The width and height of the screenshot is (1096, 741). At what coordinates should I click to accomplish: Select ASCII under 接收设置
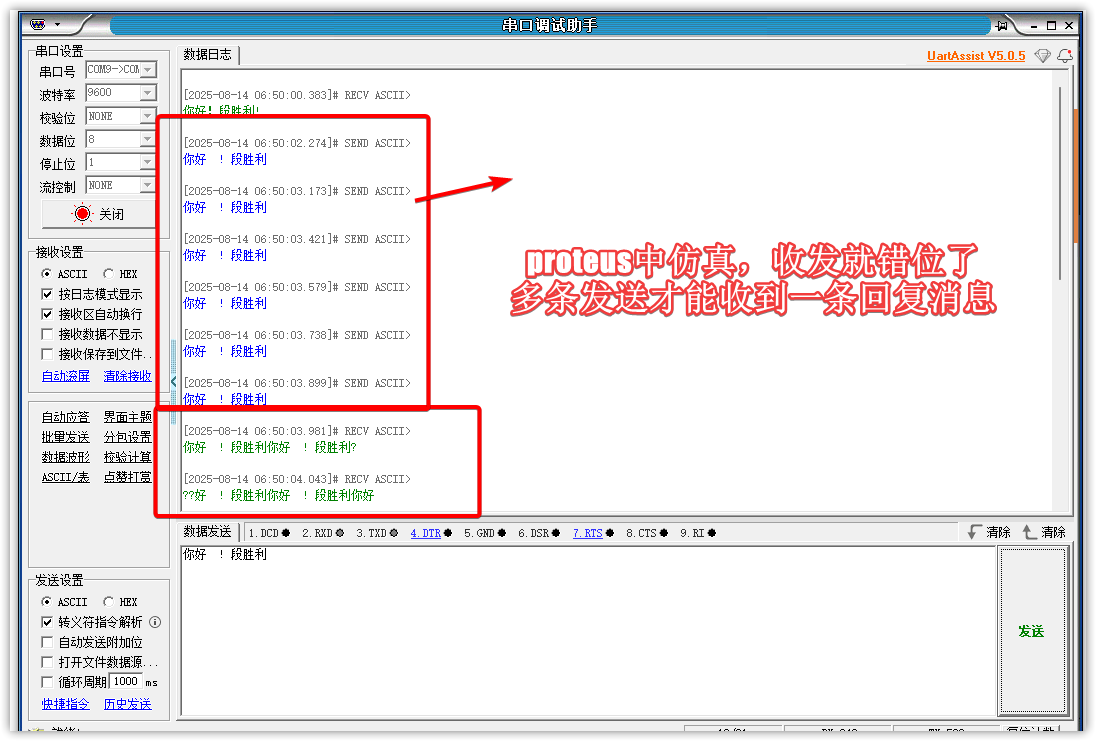[x=46, y=274]
